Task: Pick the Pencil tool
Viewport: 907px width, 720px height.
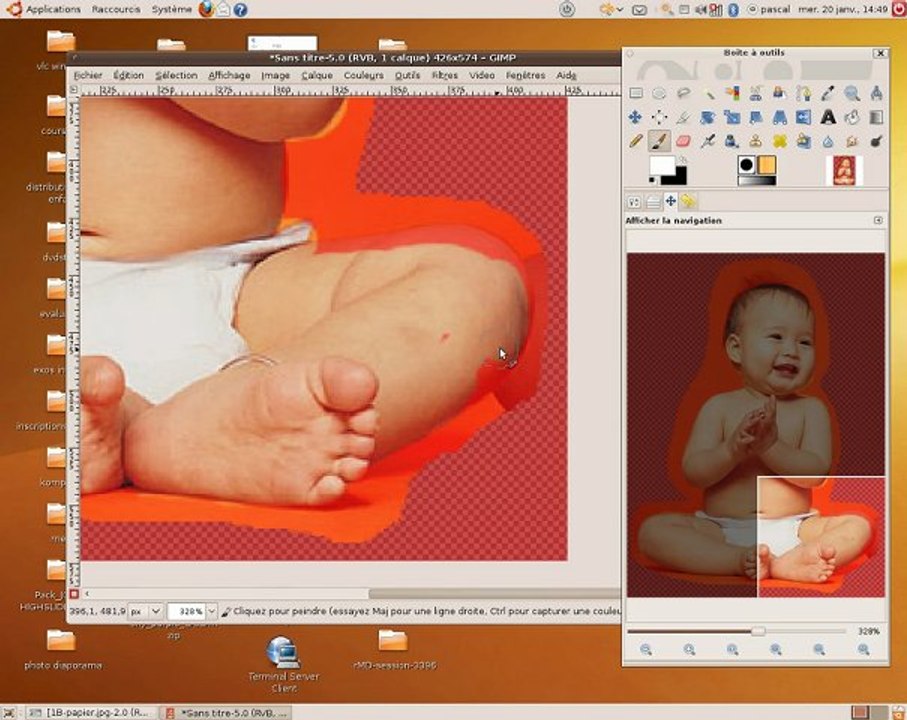Action: pos(635,141)
